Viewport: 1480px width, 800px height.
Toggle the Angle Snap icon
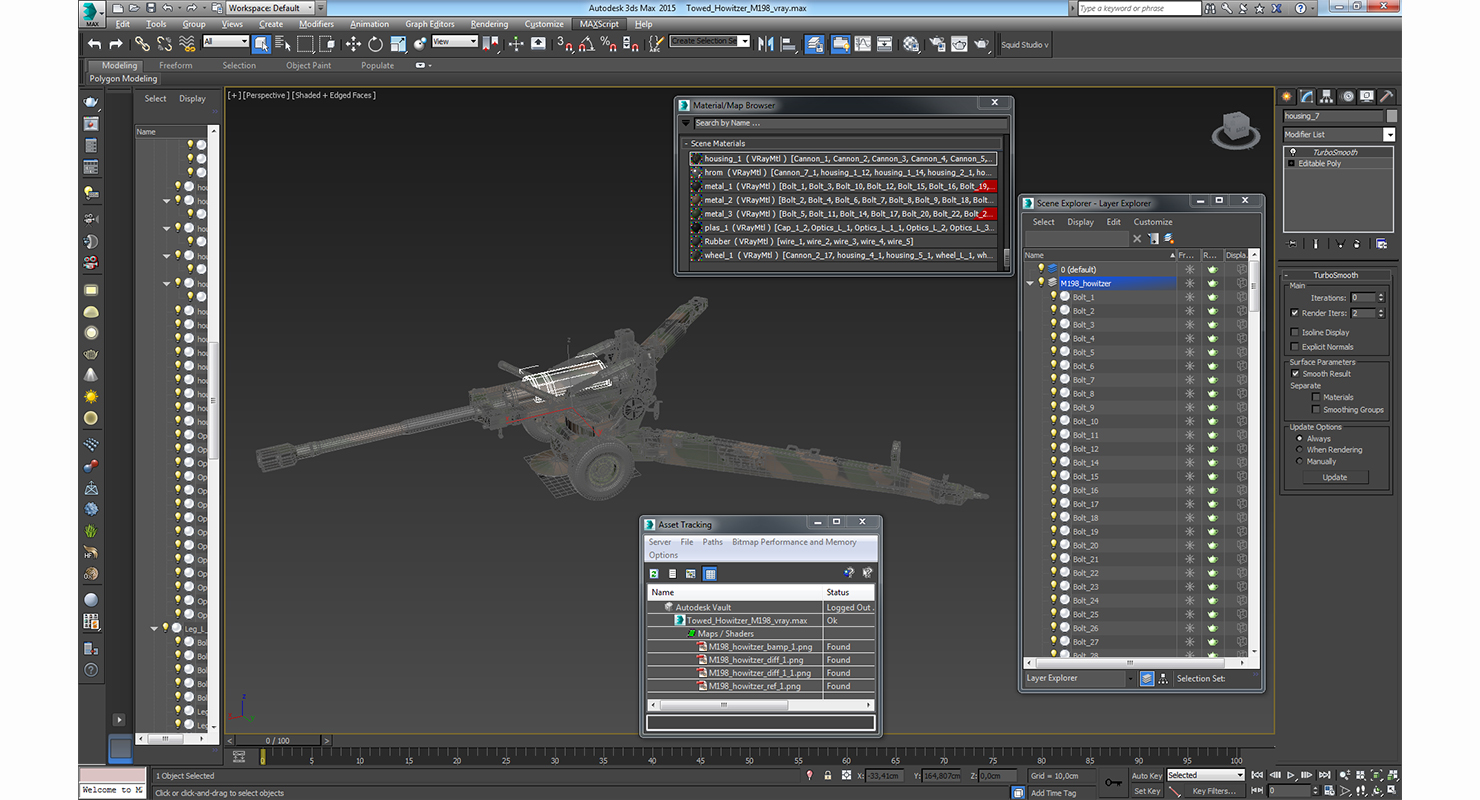(x=587, y=44)
